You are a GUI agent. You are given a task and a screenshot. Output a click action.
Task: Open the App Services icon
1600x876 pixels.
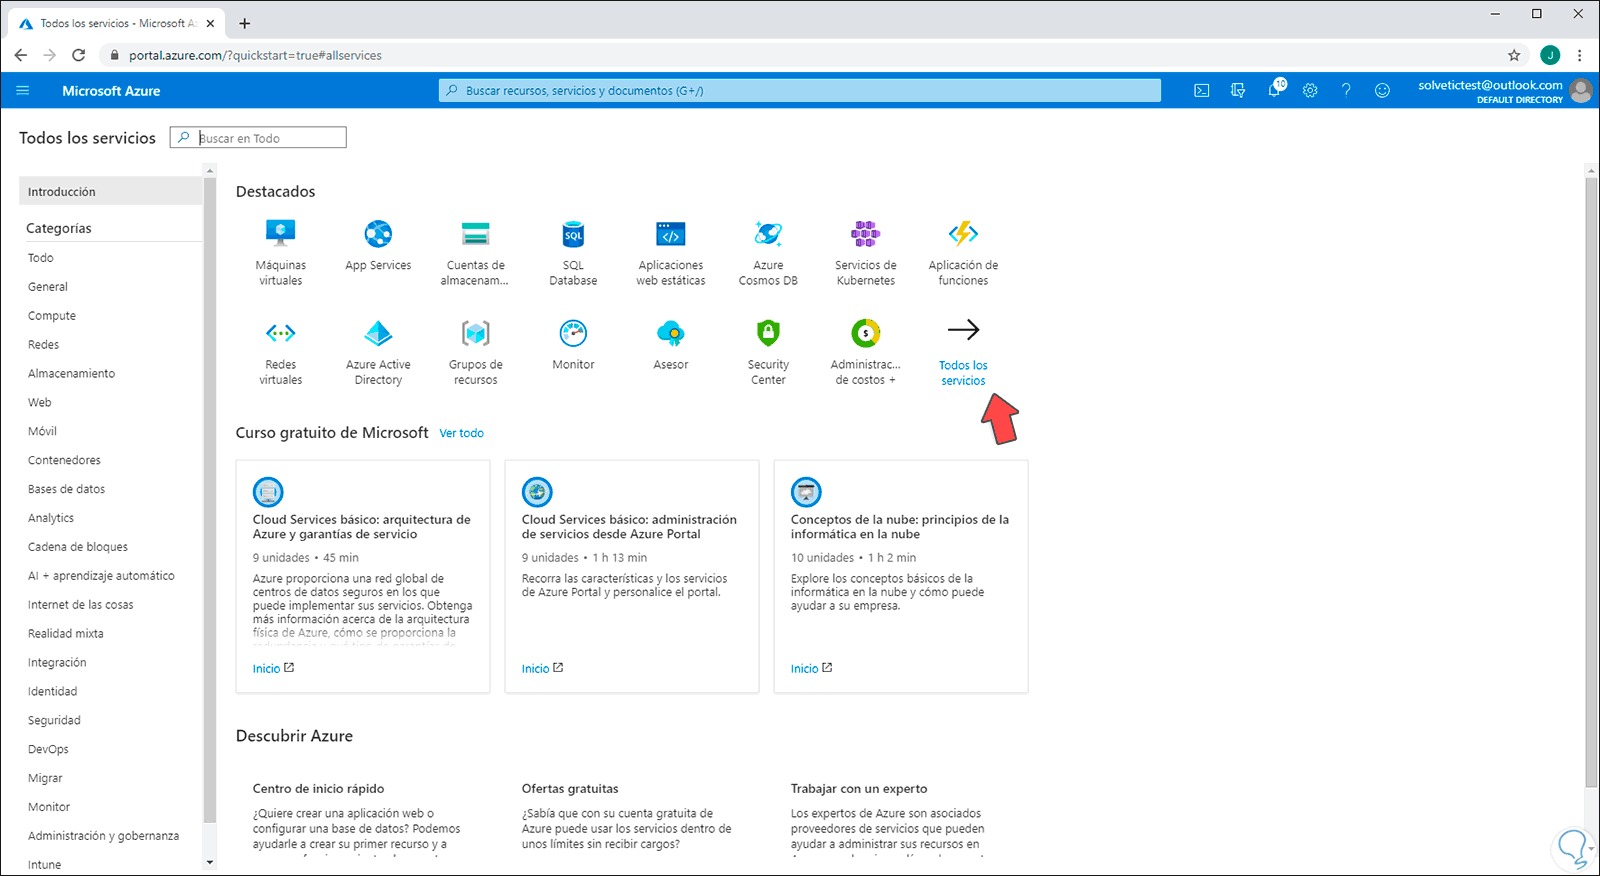tap(378, 234)
